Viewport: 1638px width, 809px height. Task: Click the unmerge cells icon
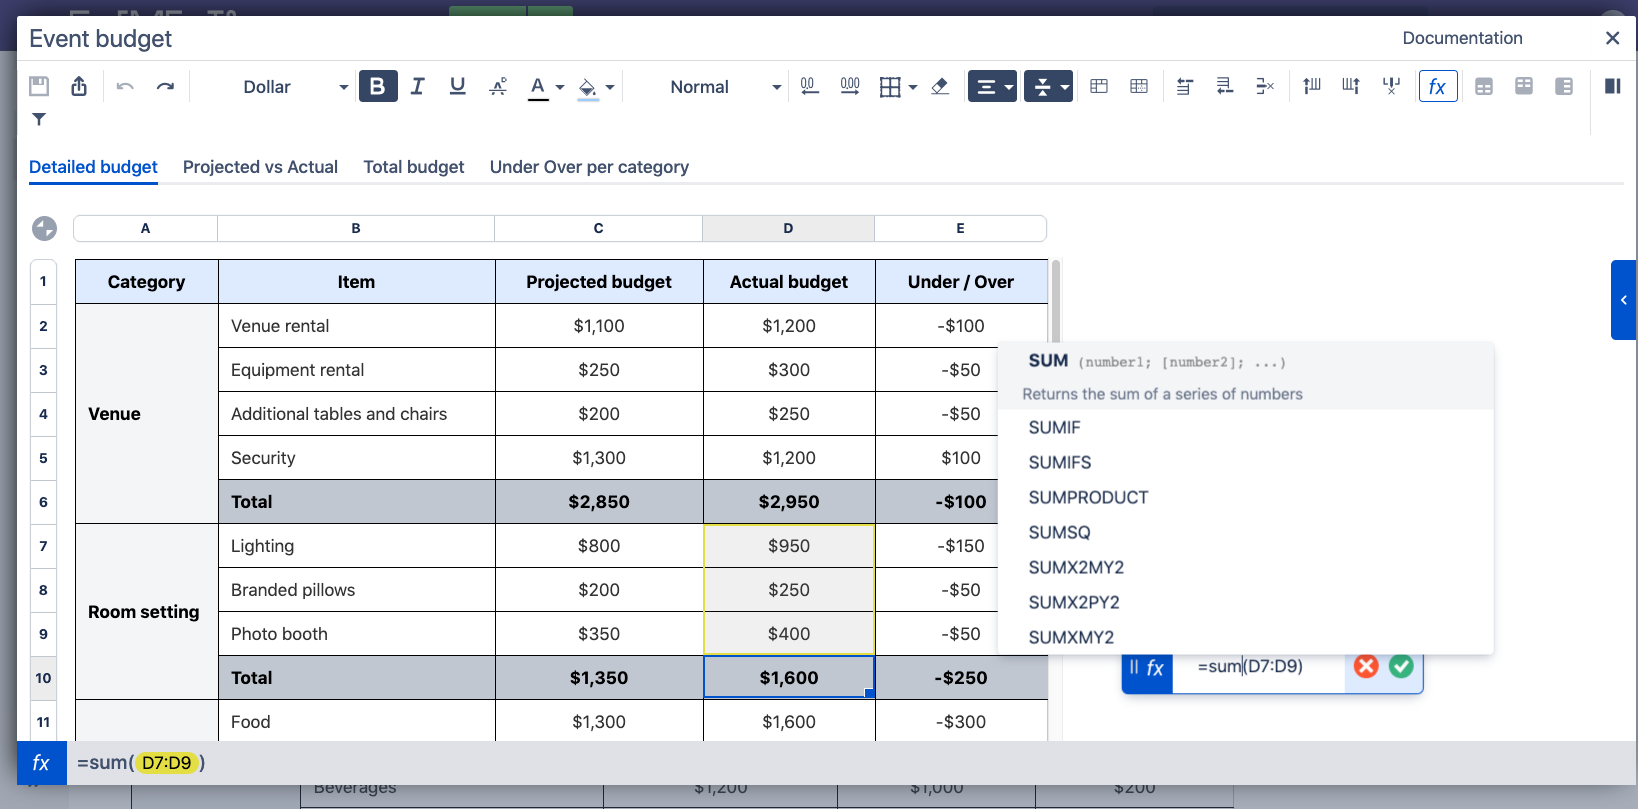1139,86
